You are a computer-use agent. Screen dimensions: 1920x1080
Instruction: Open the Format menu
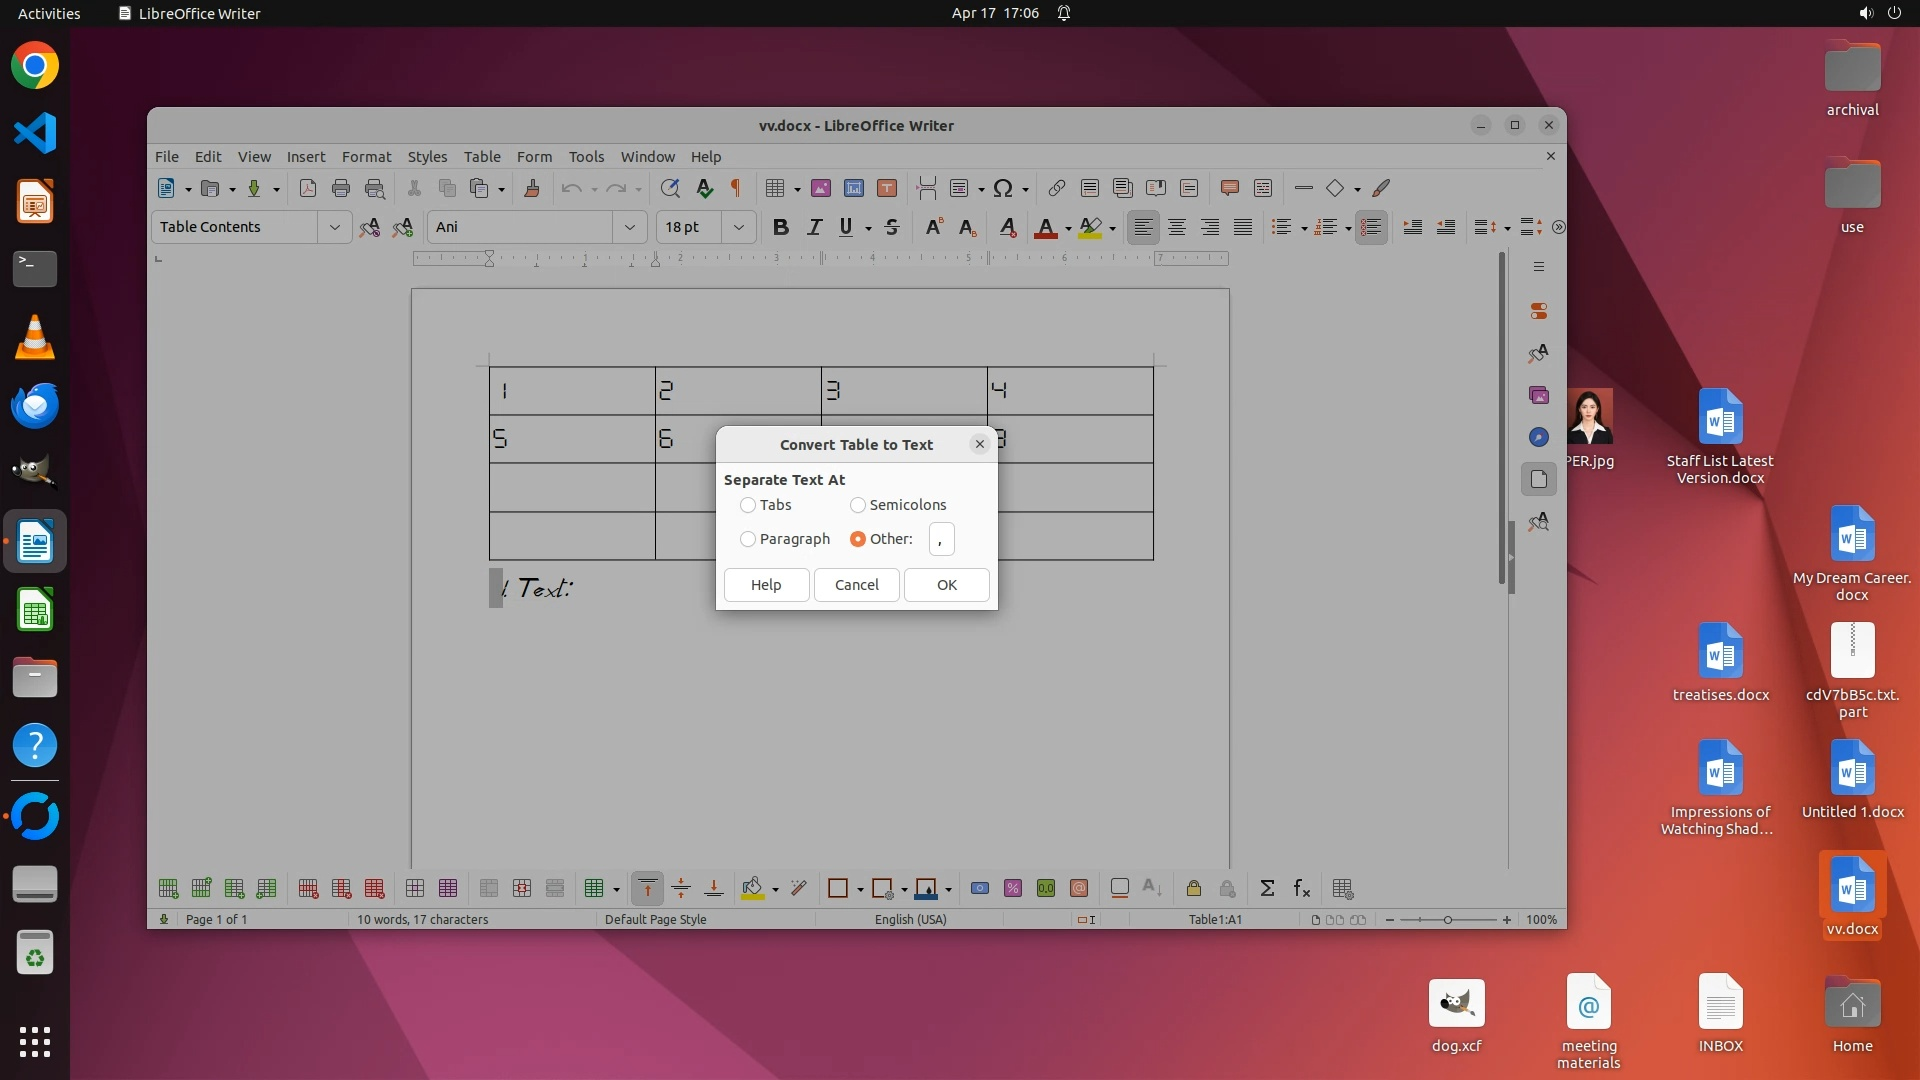point(366,157)
